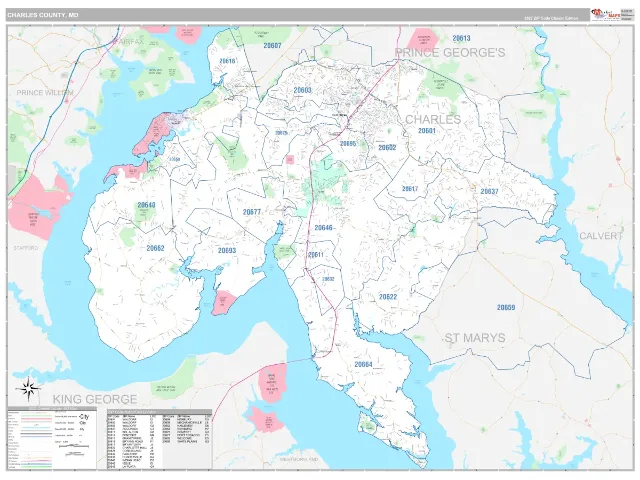640x480 pixels.
Task: Click the KING GEORGE county label
Action: tap(95, 399)
